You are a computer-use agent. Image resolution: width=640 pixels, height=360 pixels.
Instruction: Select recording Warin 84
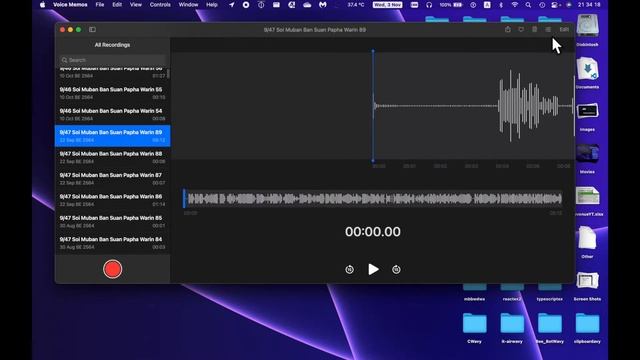pyautogui.click(x=112, y=243)
